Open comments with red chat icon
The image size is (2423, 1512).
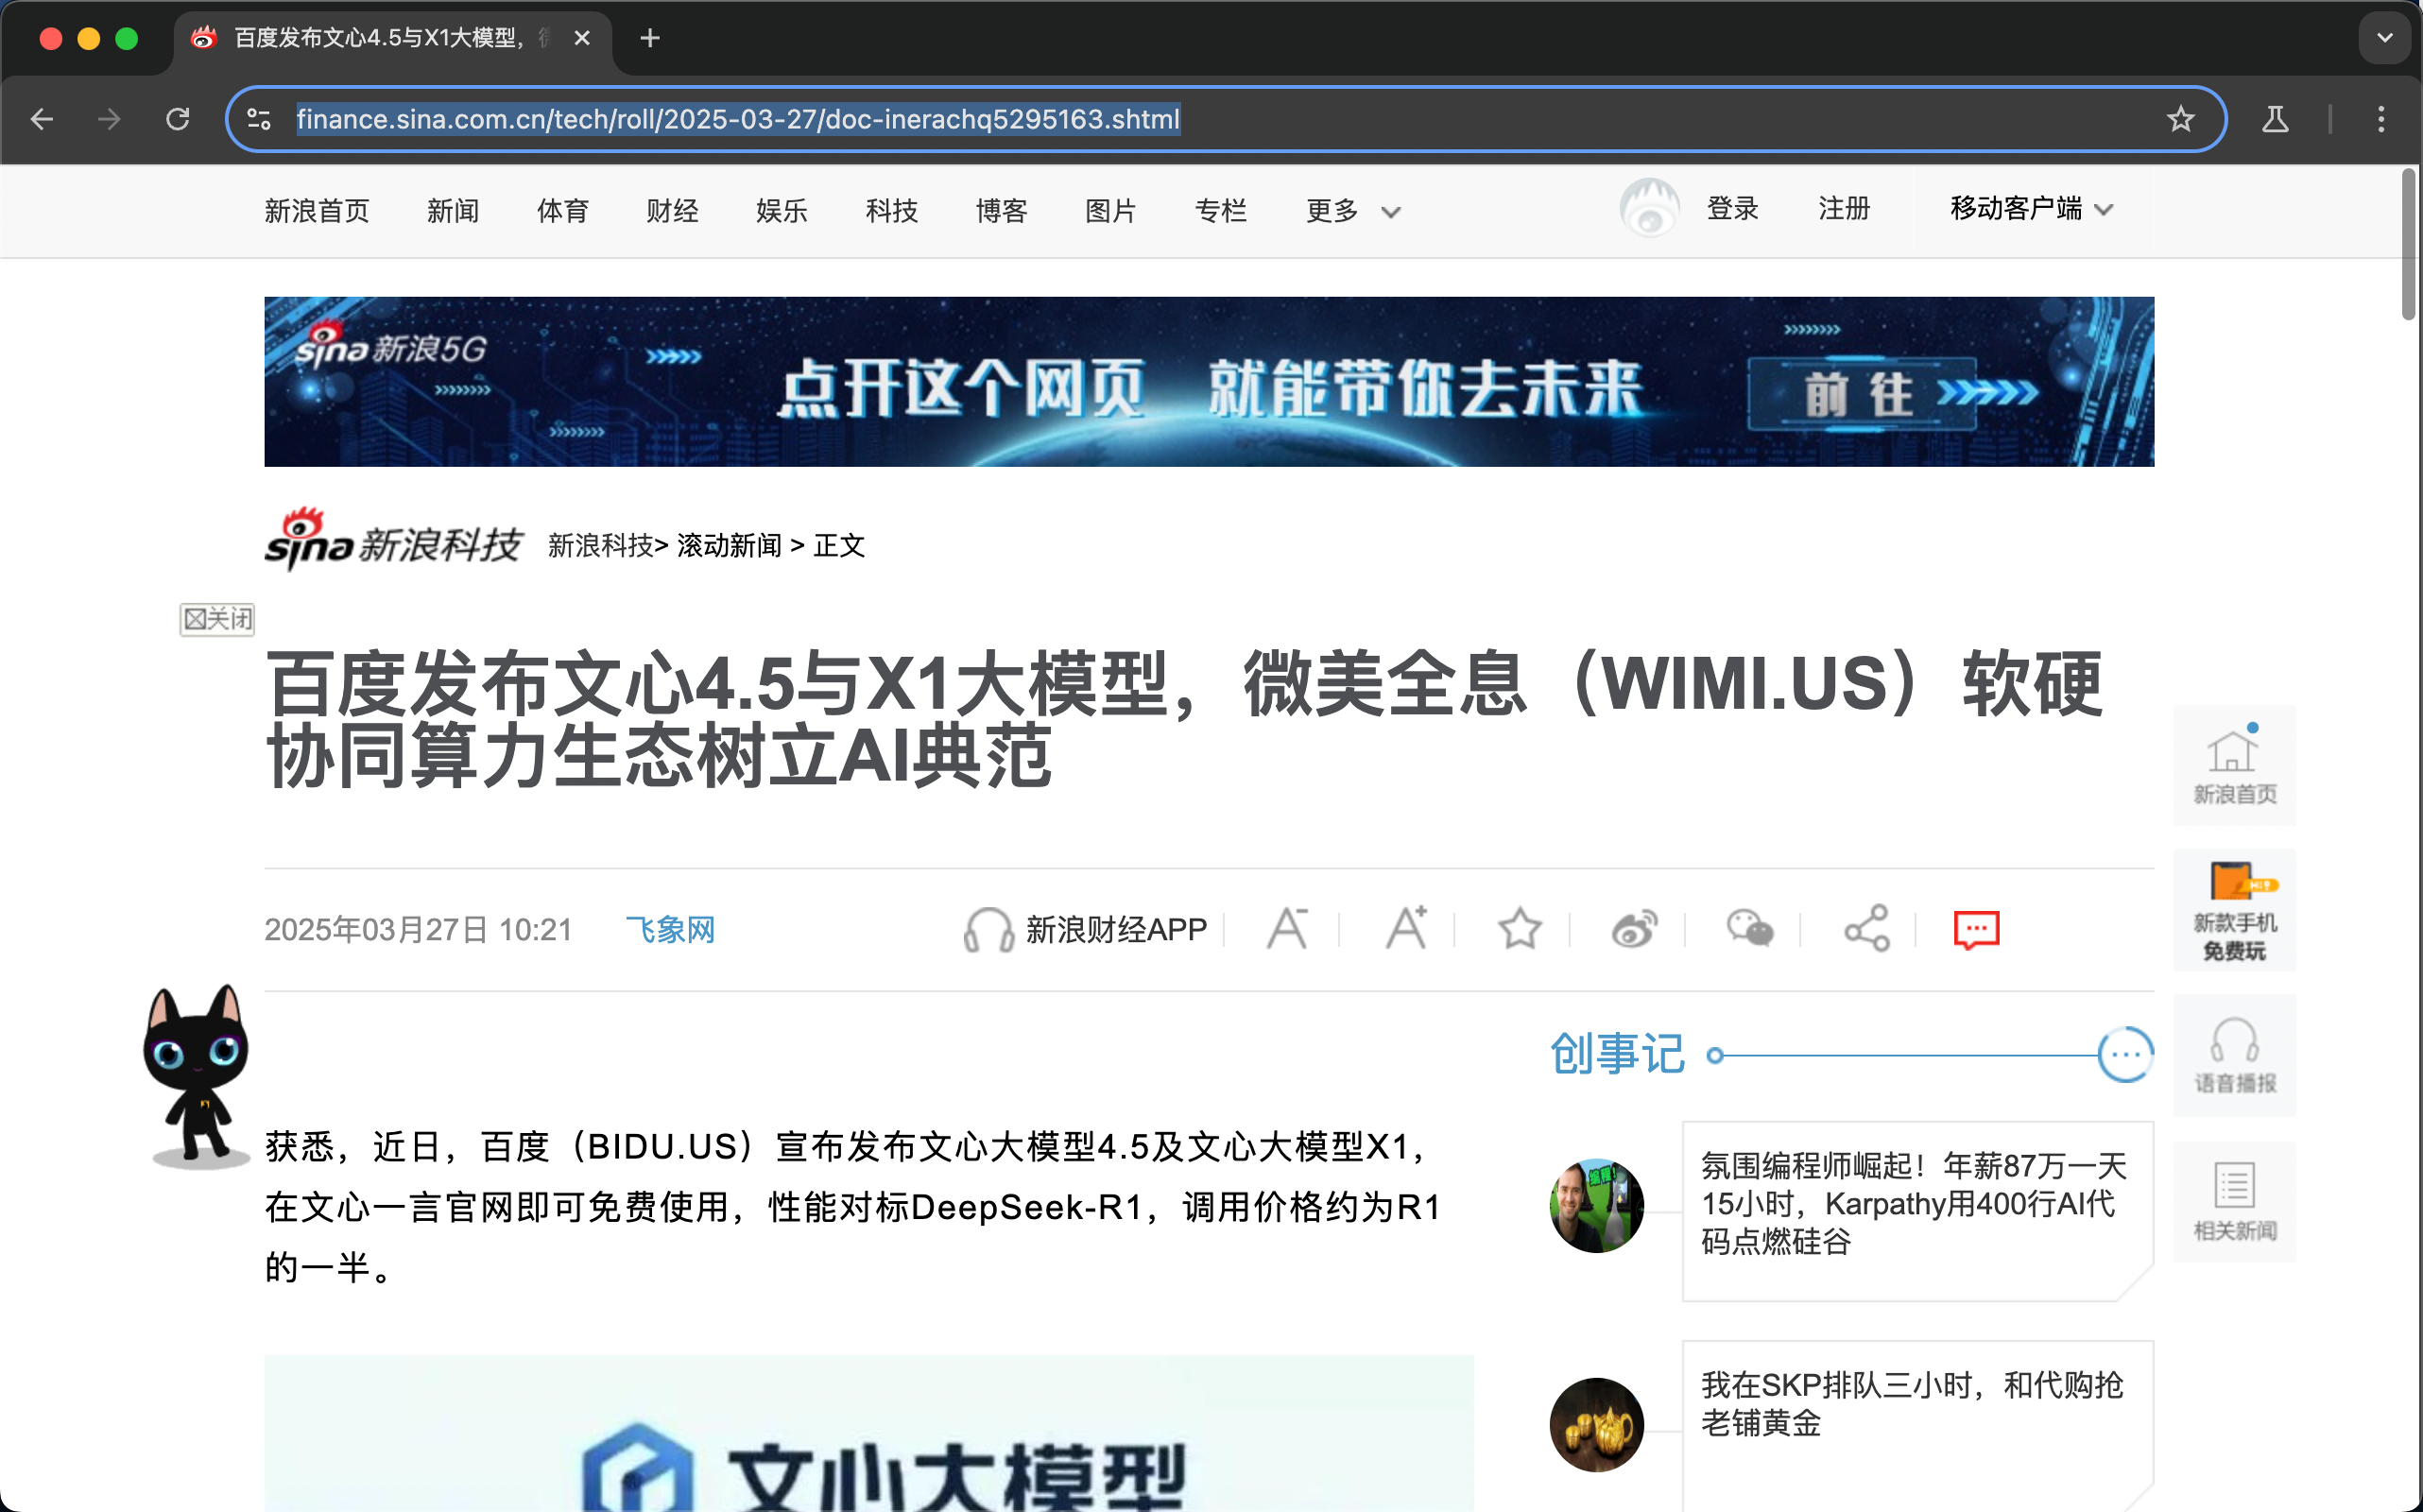[x=1976, y=929]
